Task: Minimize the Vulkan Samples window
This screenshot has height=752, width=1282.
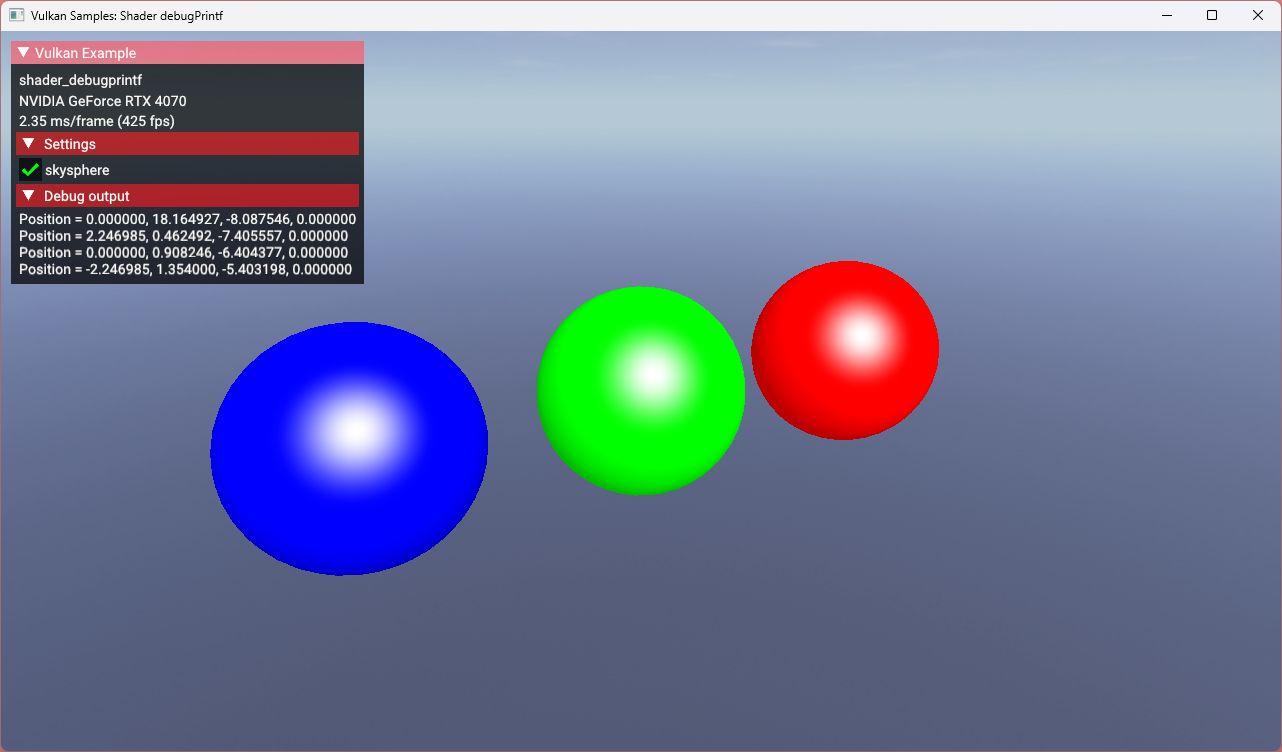Action: [x=1166, y=15]
